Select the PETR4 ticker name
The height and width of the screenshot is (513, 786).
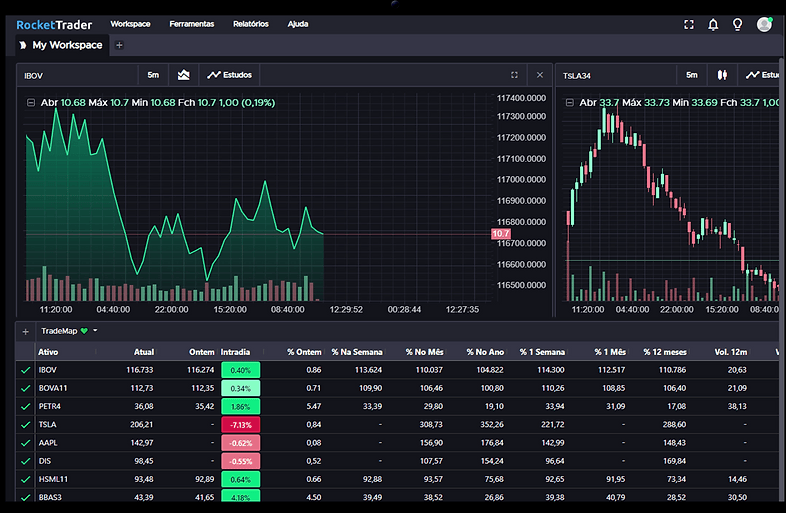coord(50,406)
